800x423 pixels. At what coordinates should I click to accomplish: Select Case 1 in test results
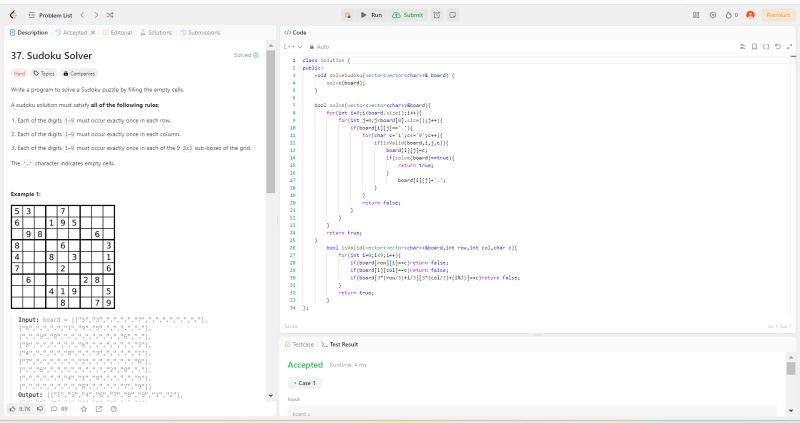[x=305, y=383]
